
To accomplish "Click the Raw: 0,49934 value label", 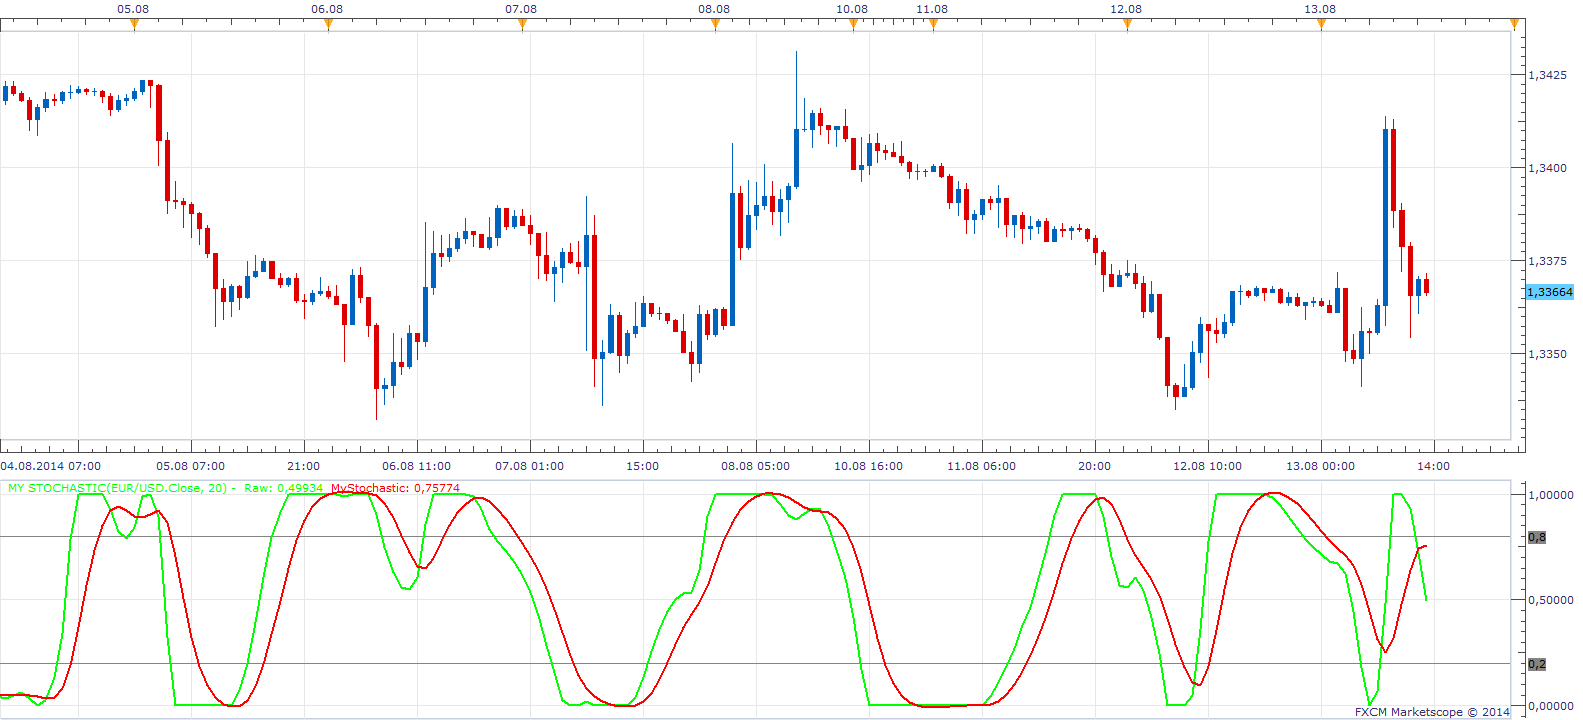I will (284, 488).
